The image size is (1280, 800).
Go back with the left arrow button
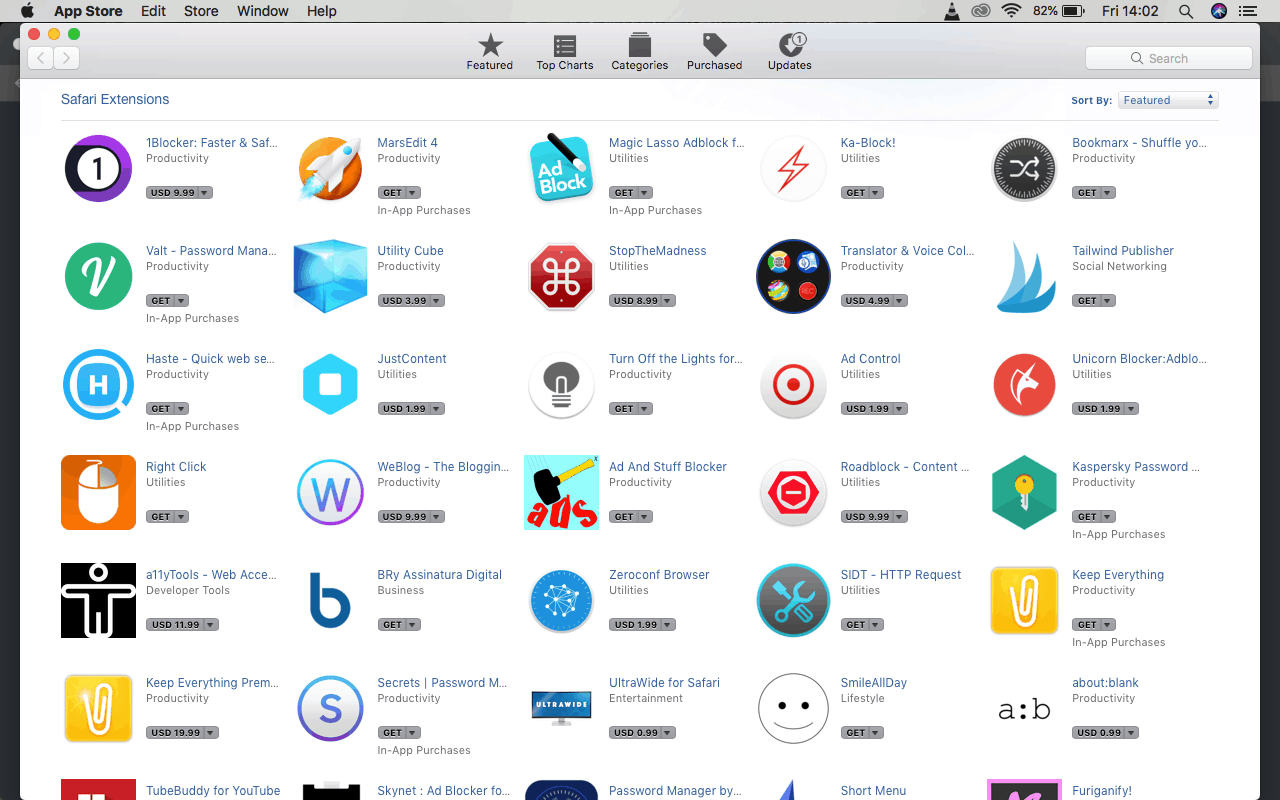click(x=41, y=58)
